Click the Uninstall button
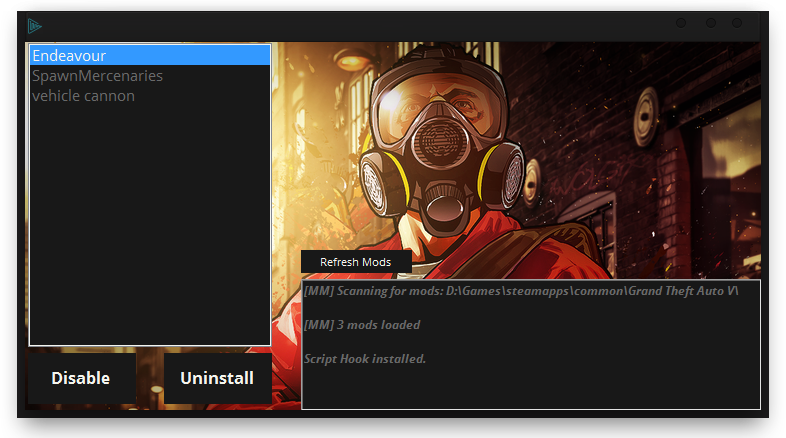 pos(218,378)
